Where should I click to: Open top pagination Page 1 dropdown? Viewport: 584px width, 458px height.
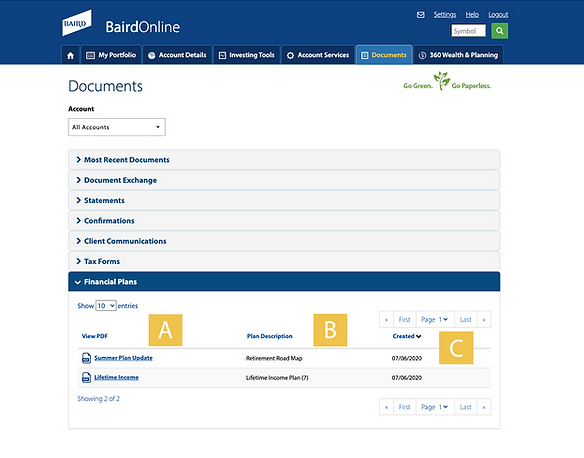[435, 319]
